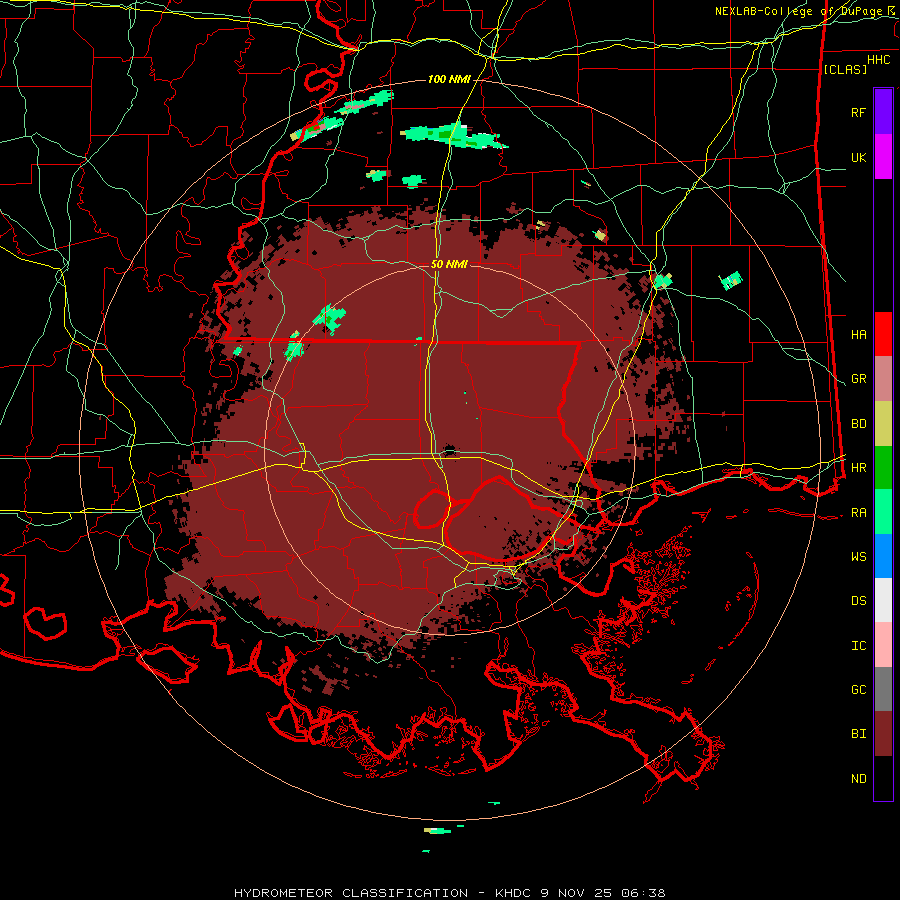Click the HA legend label
The image size is (900, 900).
pos(858,334)
